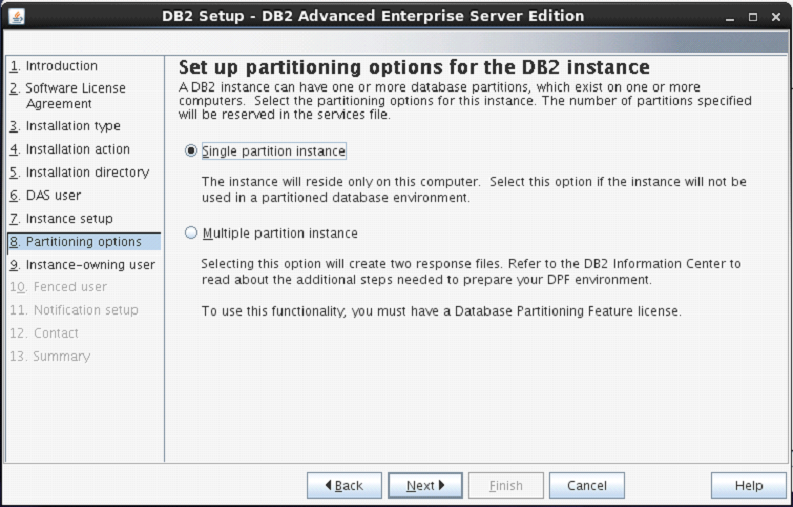The width and height of the screenshot is (793, 507).
Task: Jump to Installation action step
Action: click(77, 149)
